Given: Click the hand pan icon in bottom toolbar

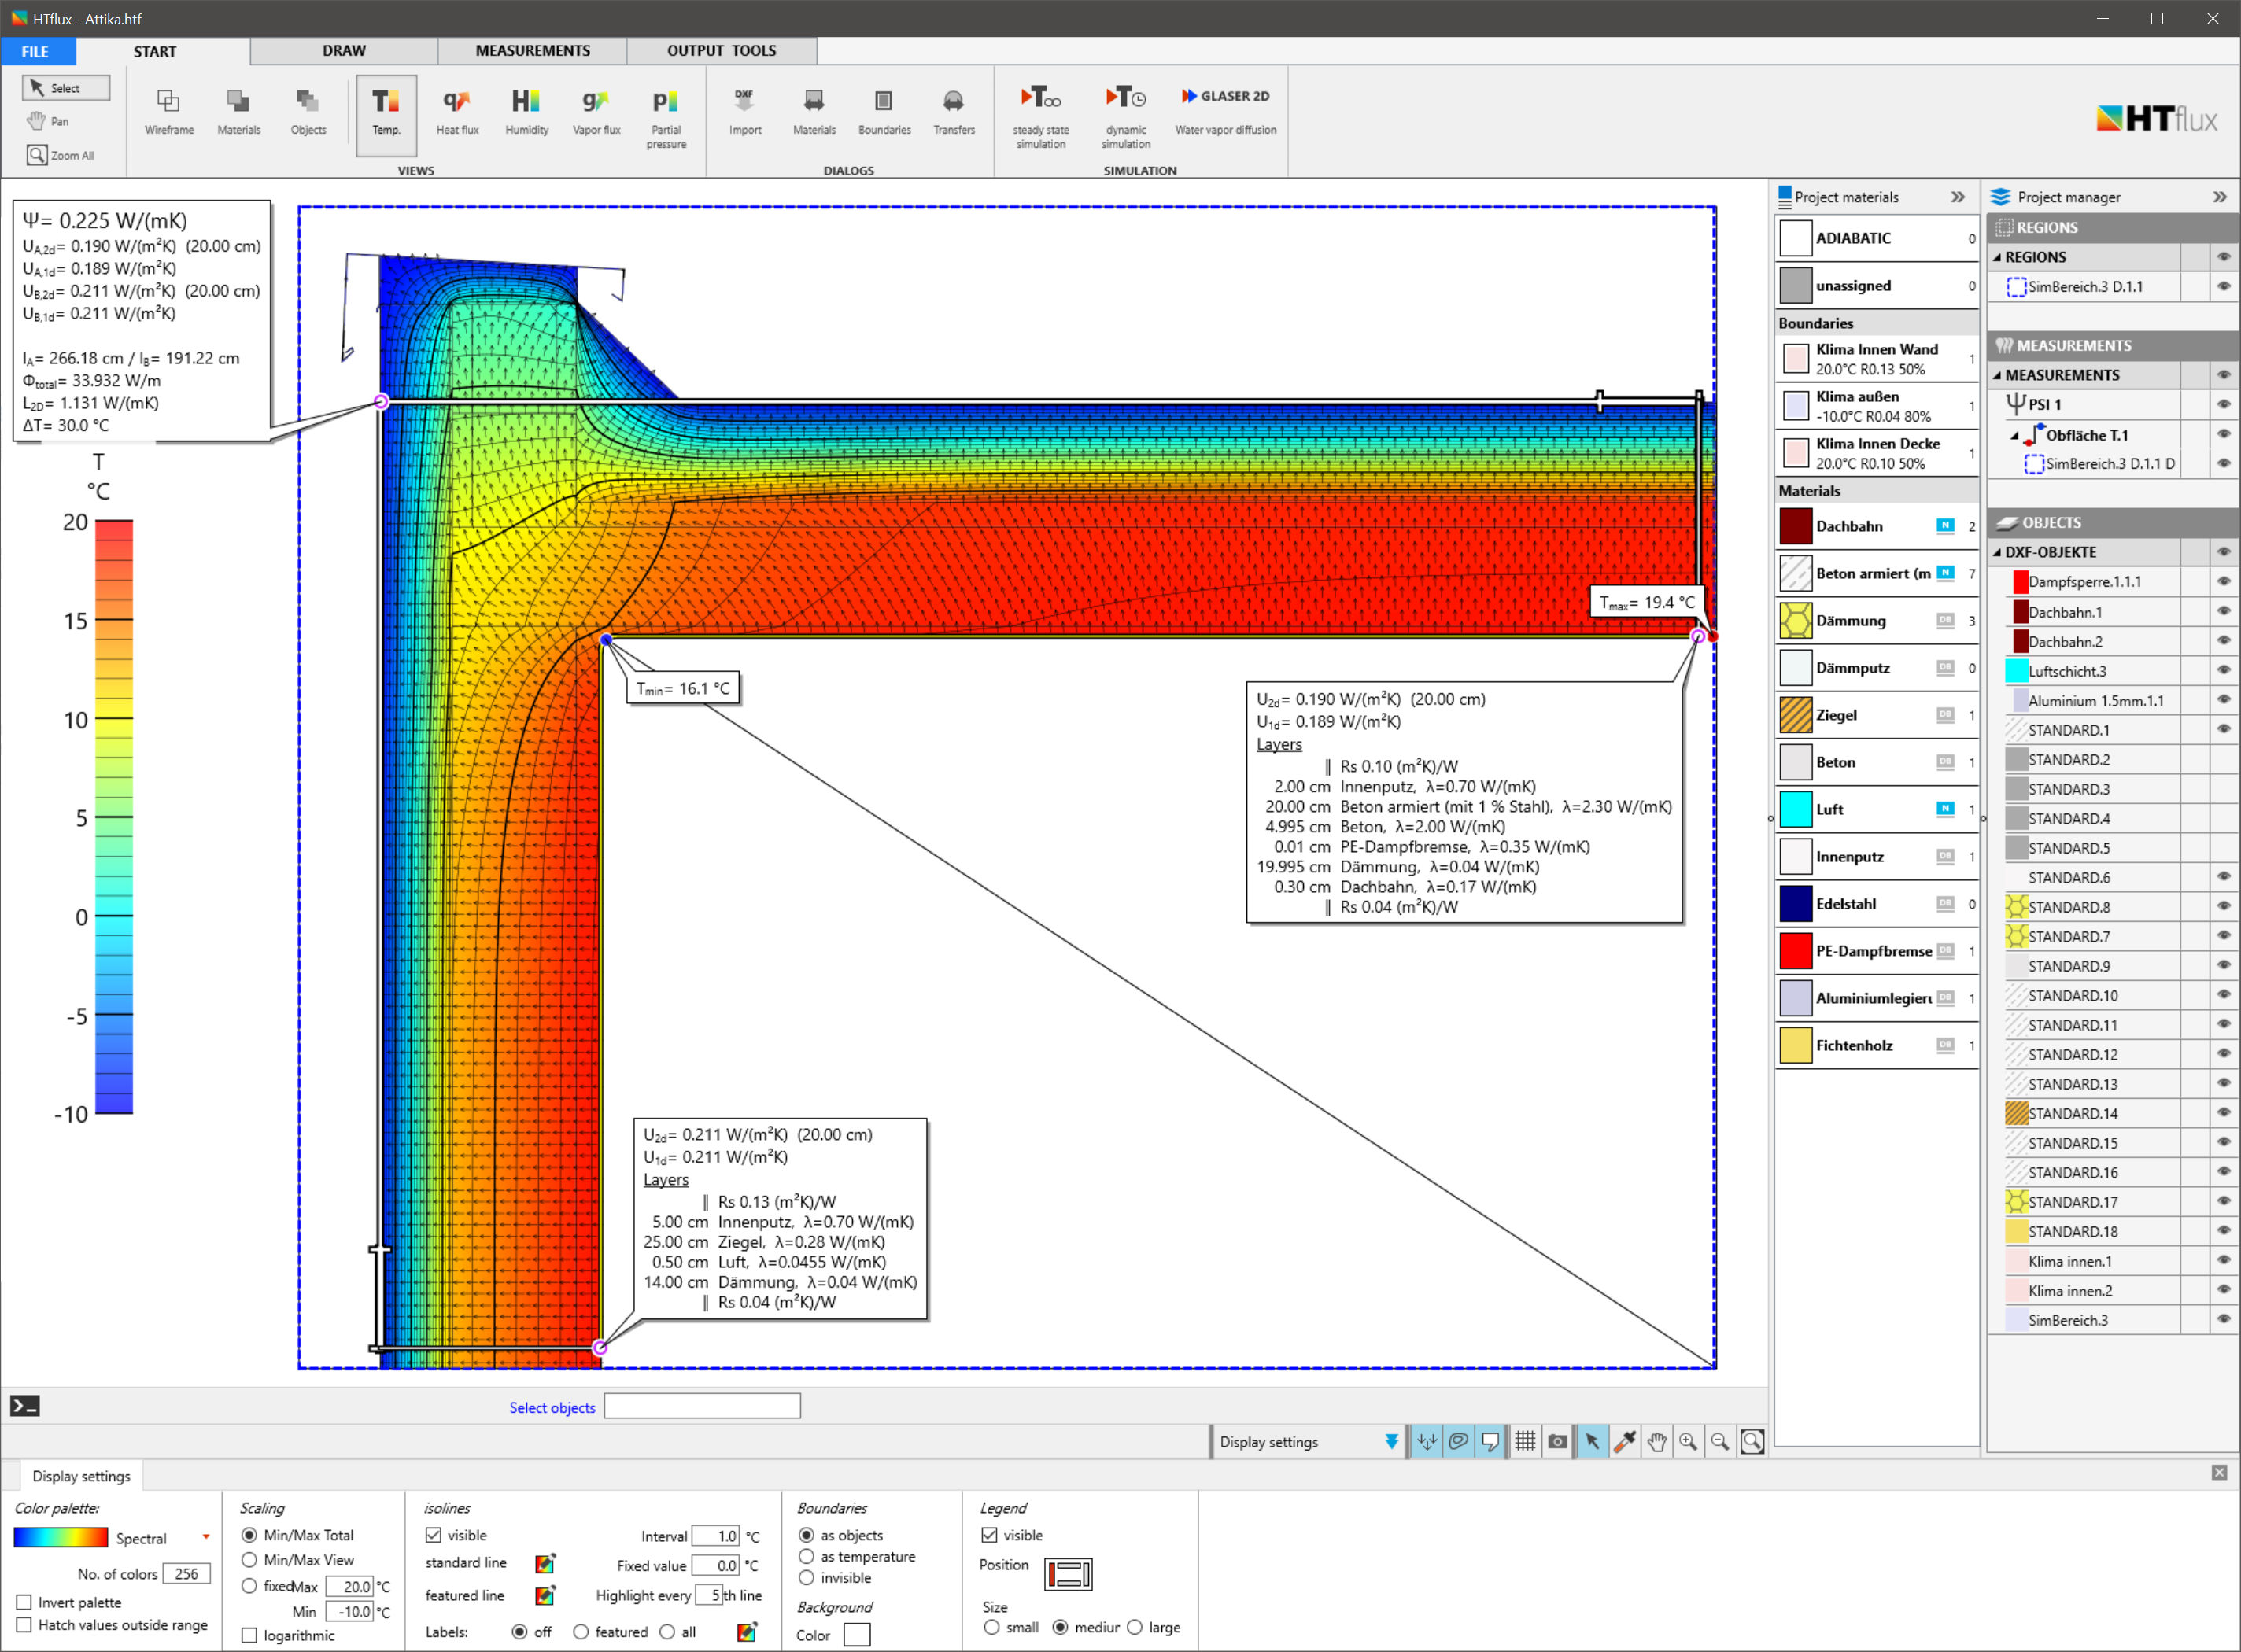Looking at the screenshot, I should pos(1657,1441).
